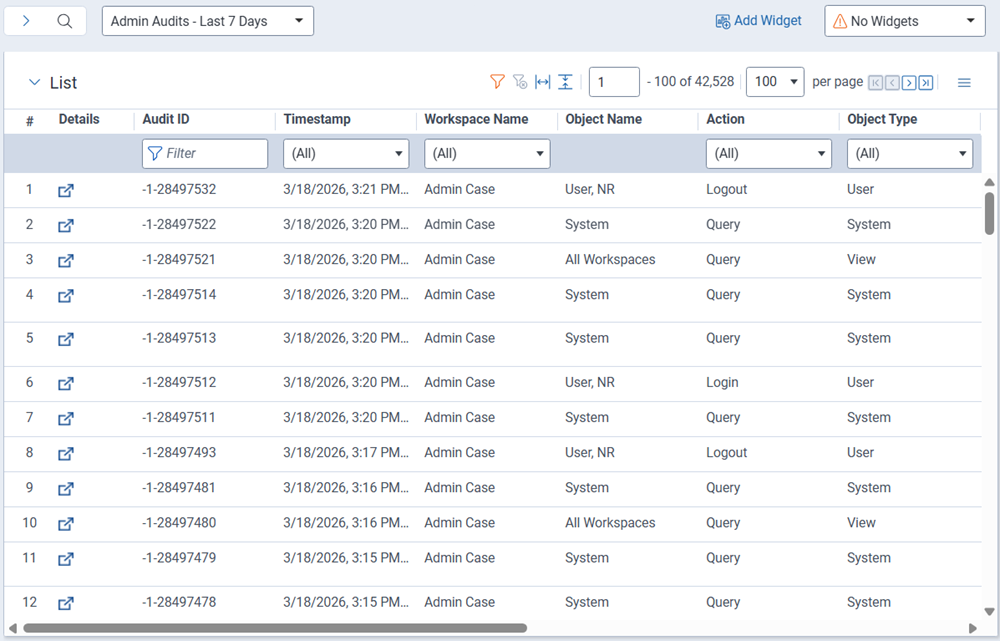Open the Admin Audits - Last 7 Days dropdown

pyautogui.click(x=207, y=20)
